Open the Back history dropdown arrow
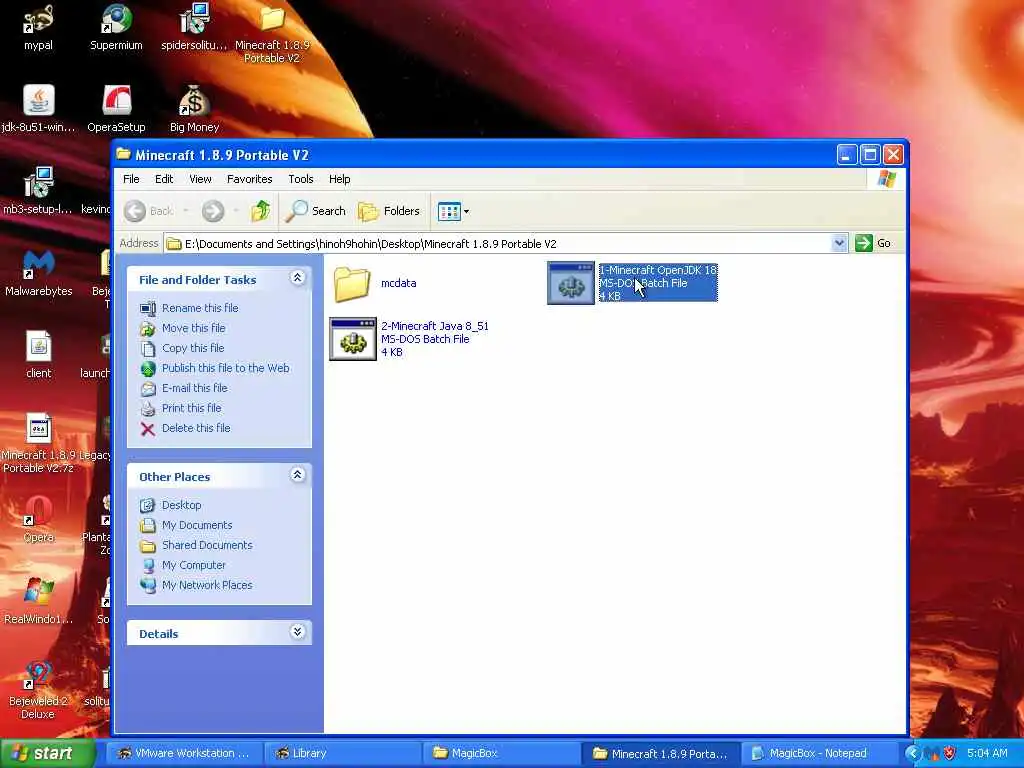Image resolution: width=1024 pixels, height=768 pixels. click(x=186, y=211)
